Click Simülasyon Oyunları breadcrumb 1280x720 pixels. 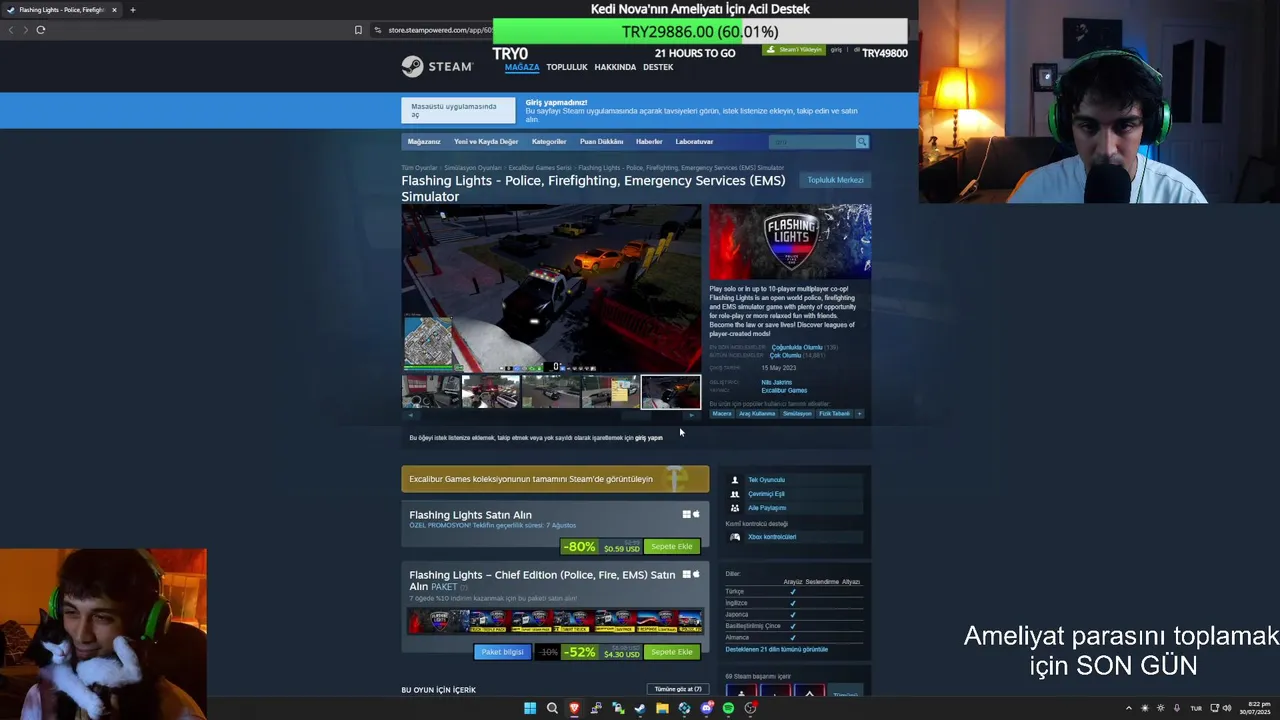tap(473, 168)
